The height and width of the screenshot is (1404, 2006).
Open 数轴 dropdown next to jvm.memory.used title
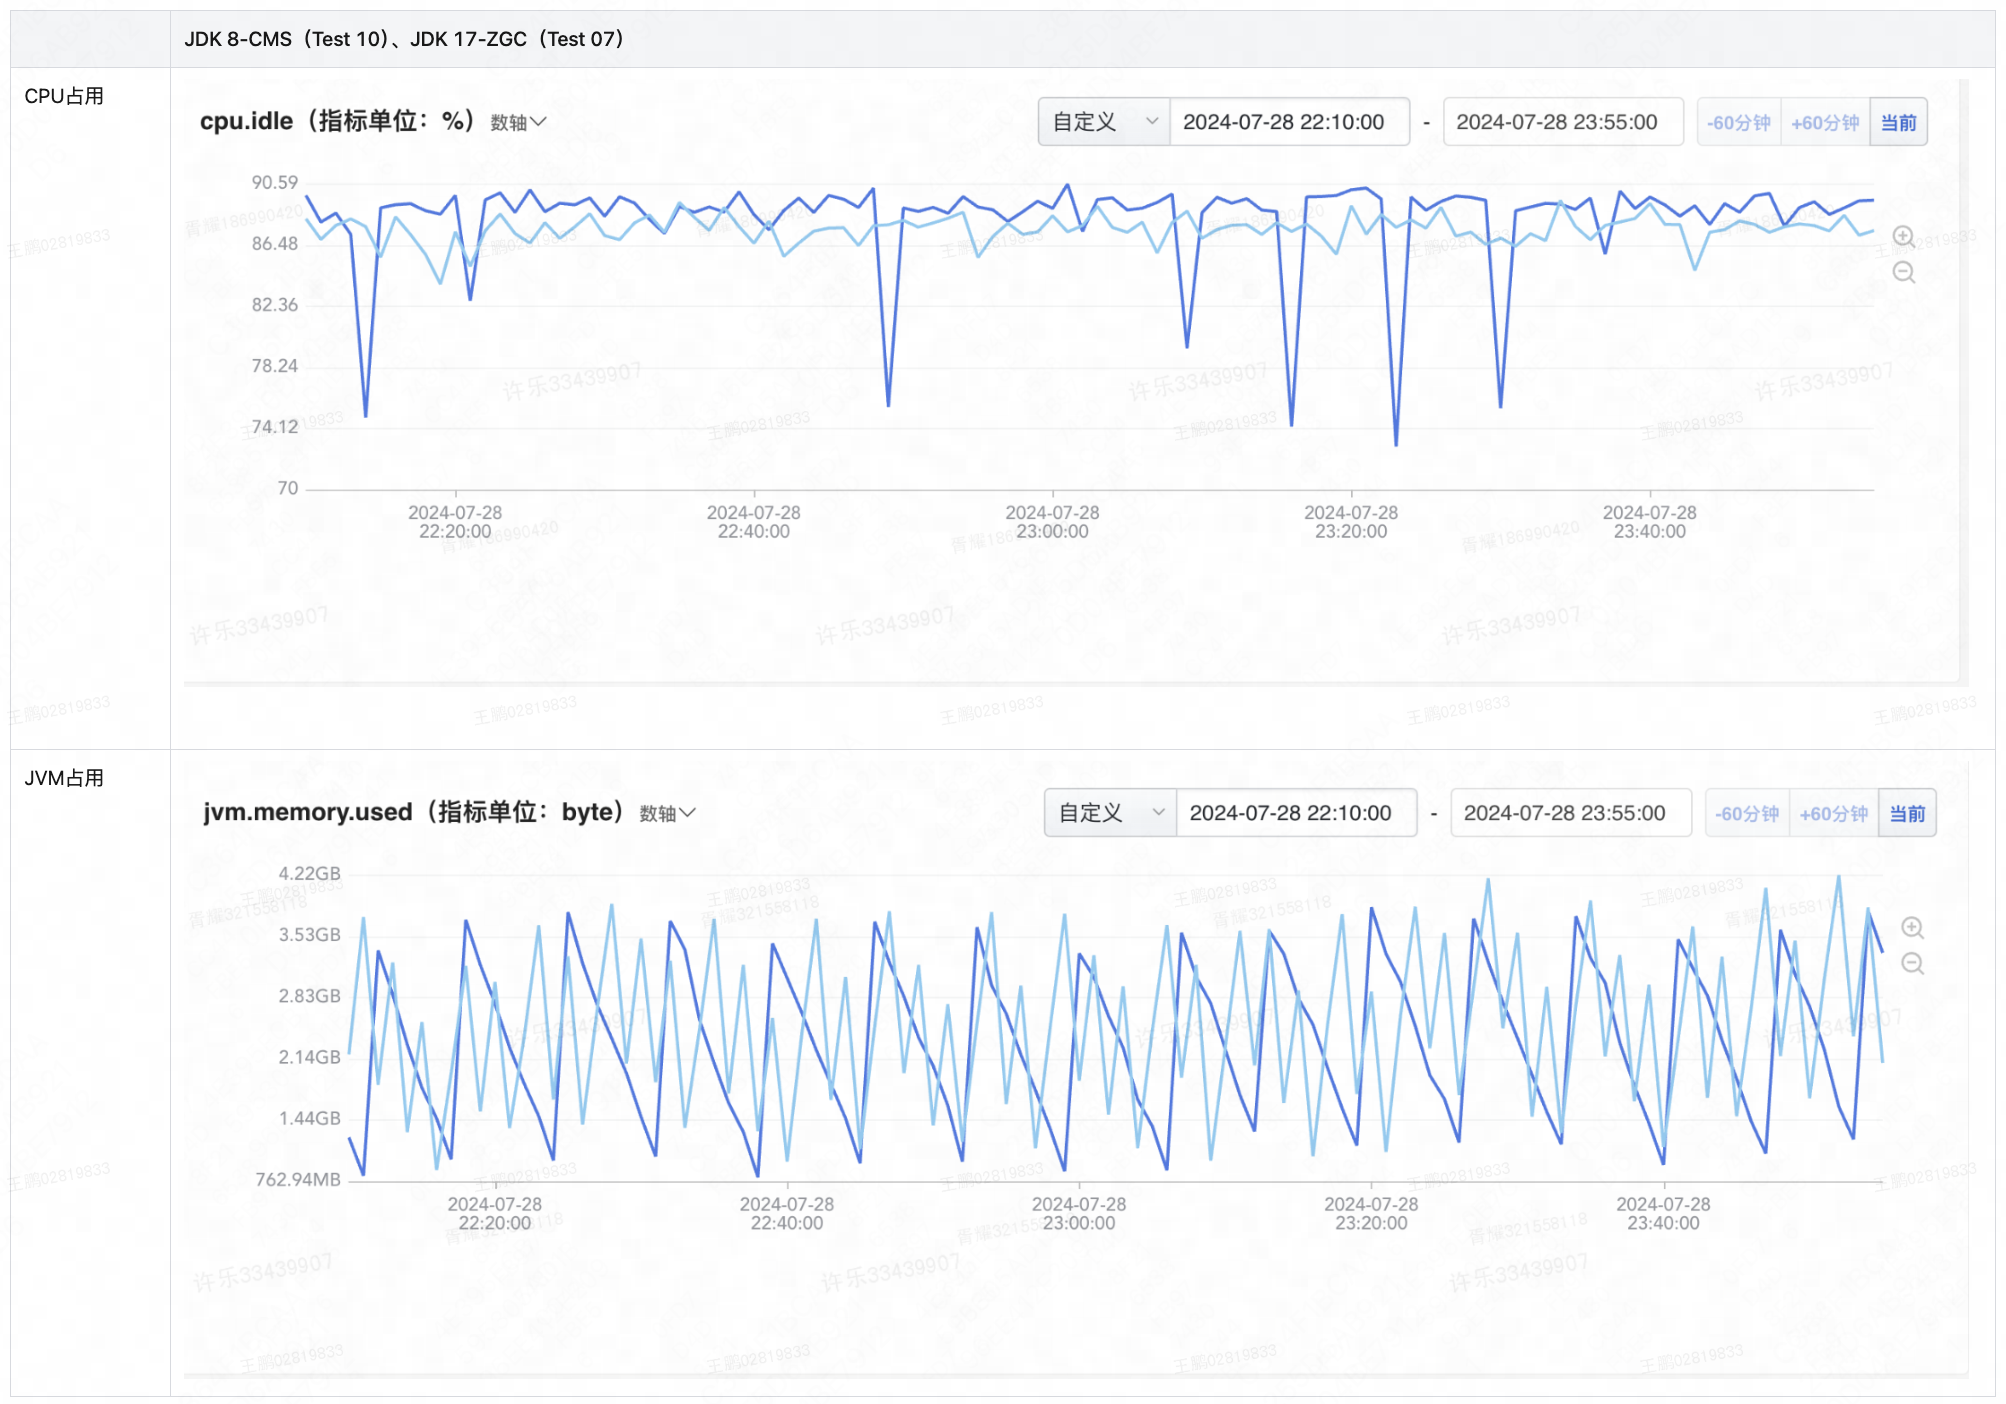pyautogui.click(x=667, y=813)
